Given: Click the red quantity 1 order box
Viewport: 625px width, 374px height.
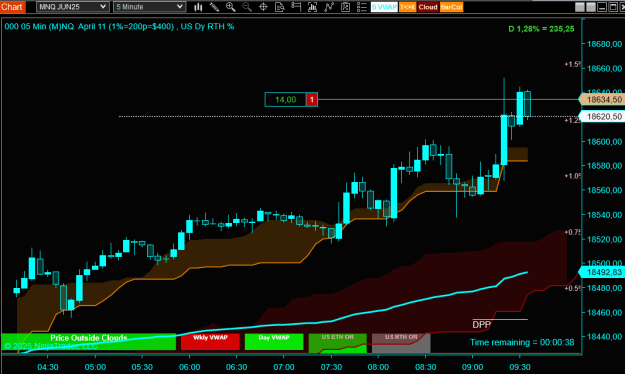Looking at the screenshot, I should [312, 100].
